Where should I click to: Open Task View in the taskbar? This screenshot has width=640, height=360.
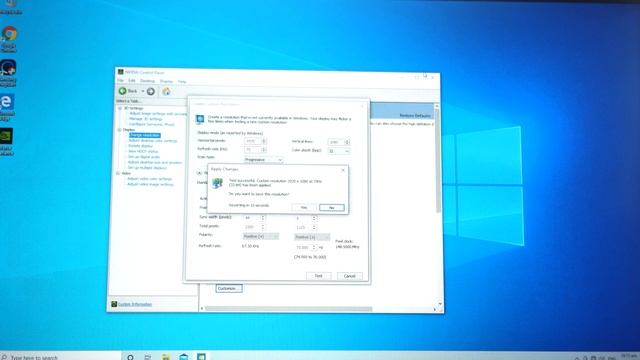148,357
